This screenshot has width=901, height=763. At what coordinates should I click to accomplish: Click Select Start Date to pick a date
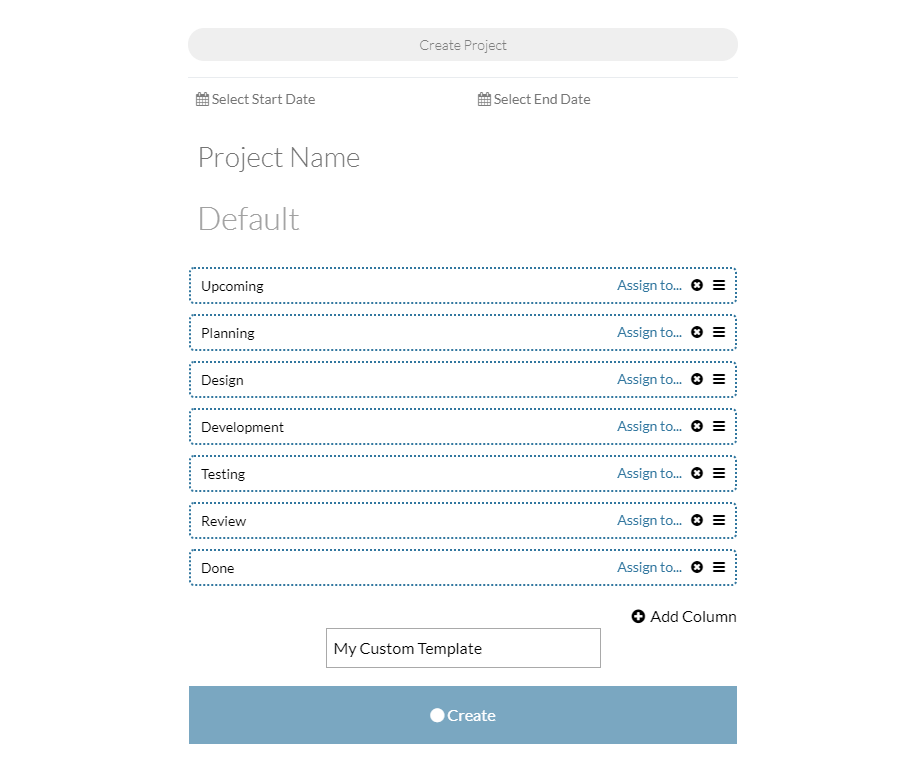[263, 99]
